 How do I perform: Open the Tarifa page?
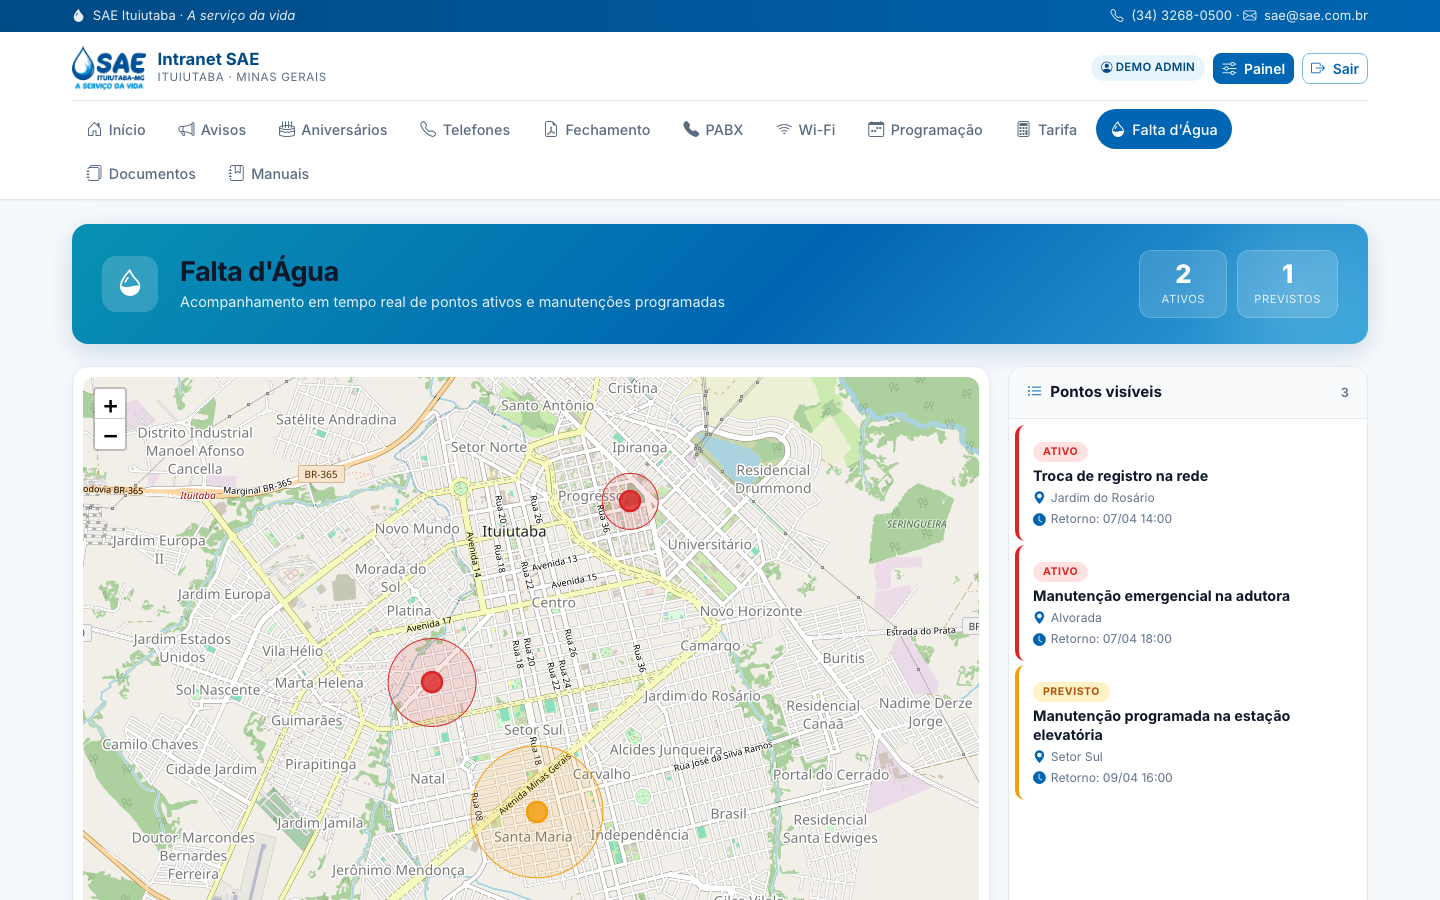coord(1046,129)
